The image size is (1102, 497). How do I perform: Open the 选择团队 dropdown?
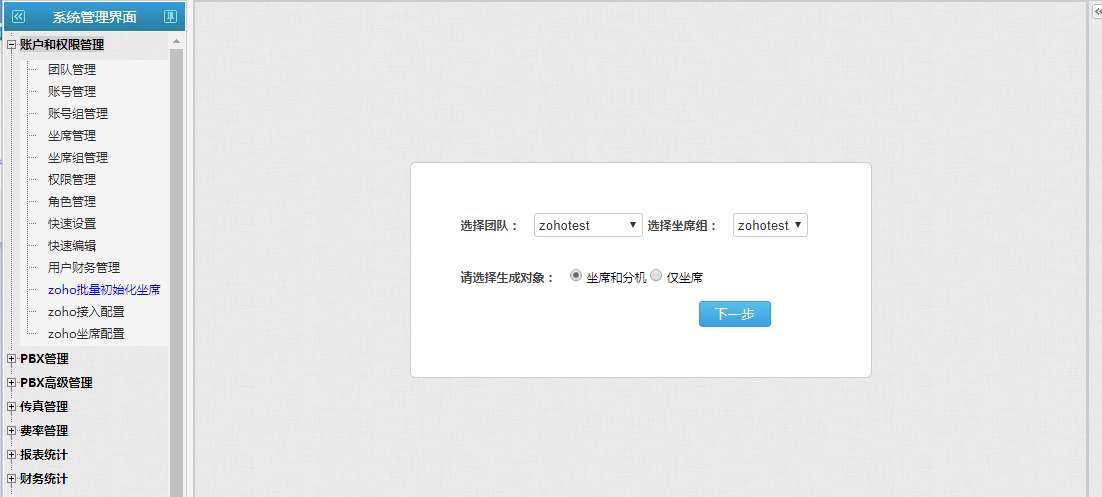pyautogui.click(x=588, y=225)
